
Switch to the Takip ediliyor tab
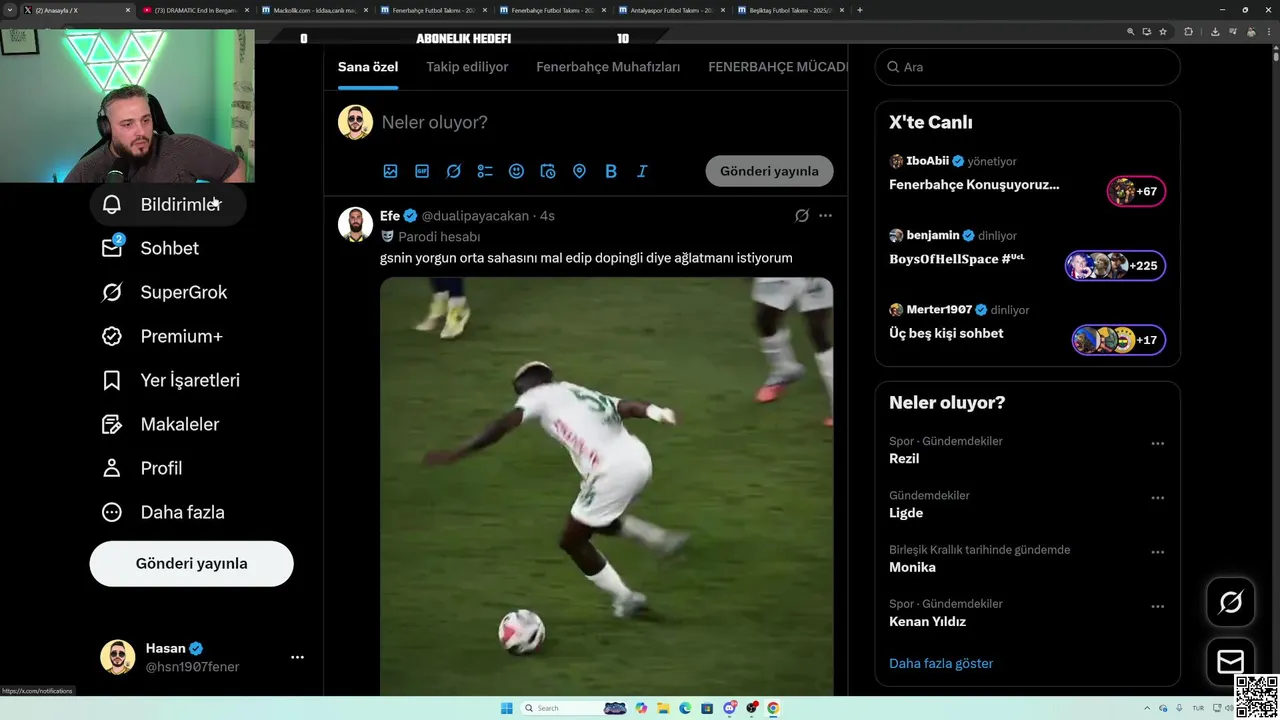[x=467, y=67]
